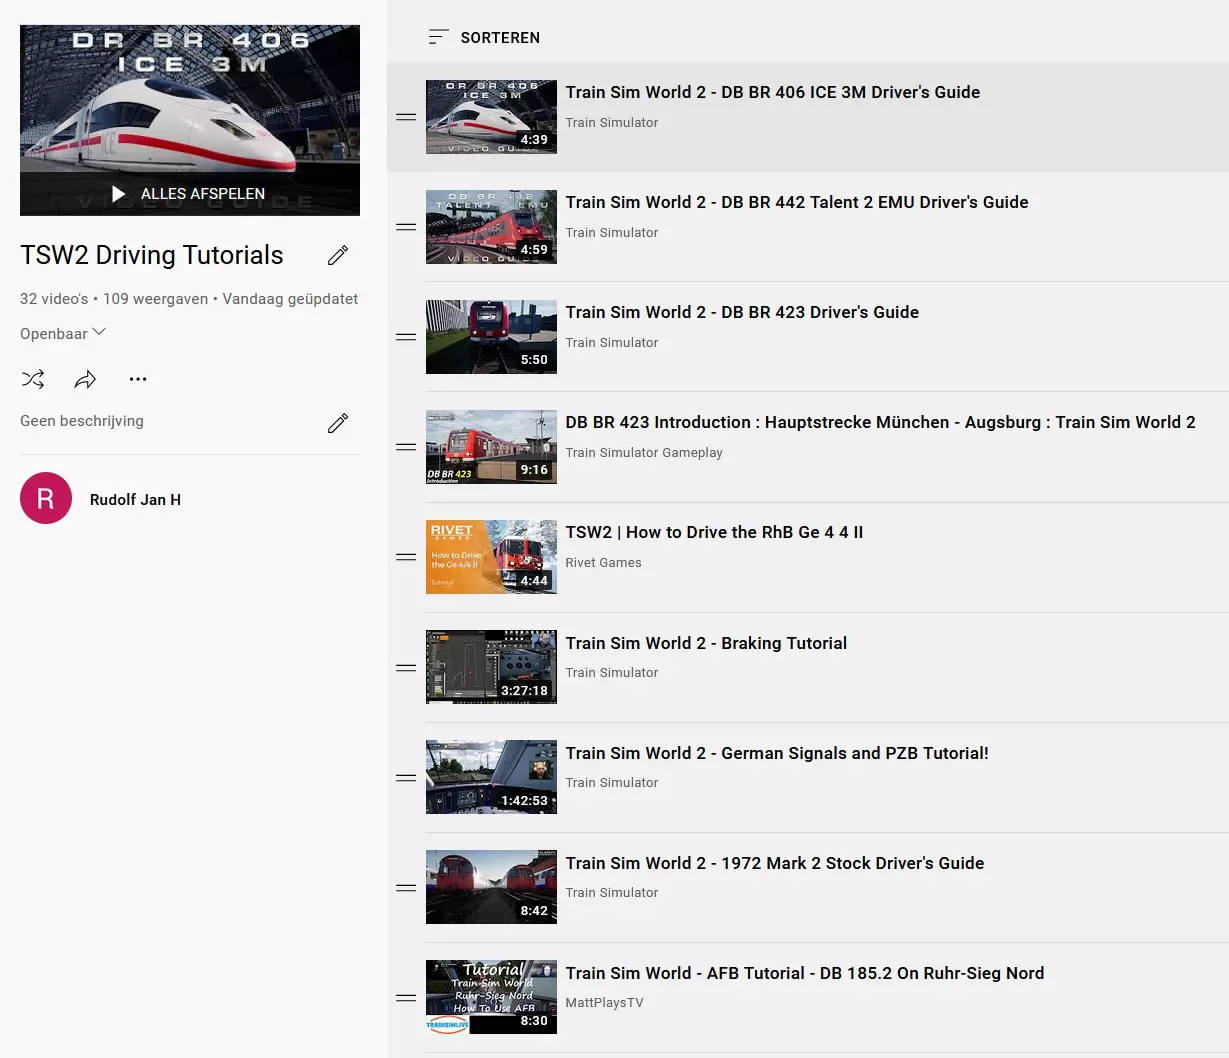This screenshot has height=1058, width=1229.
Task: Click the share playlist arrow icon
Action: (x=85, y=379)
